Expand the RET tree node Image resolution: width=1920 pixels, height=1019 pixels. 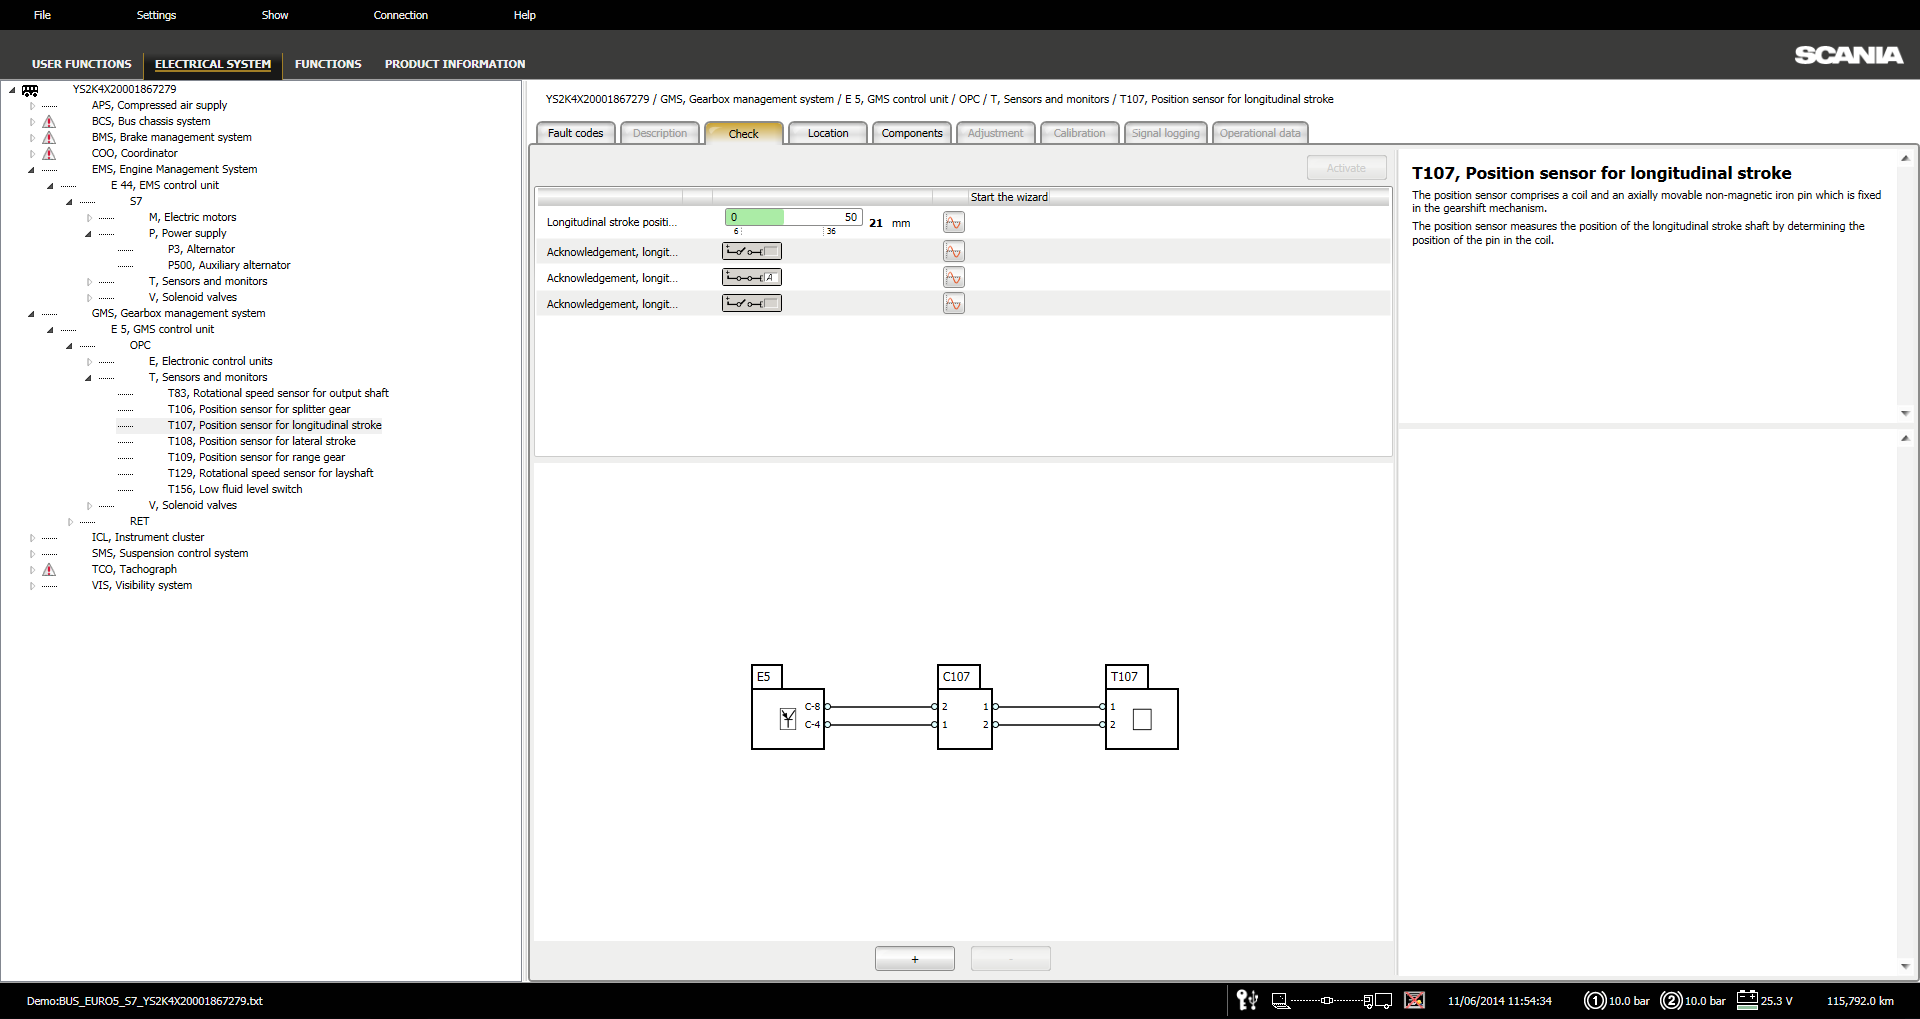pos(70,522)
